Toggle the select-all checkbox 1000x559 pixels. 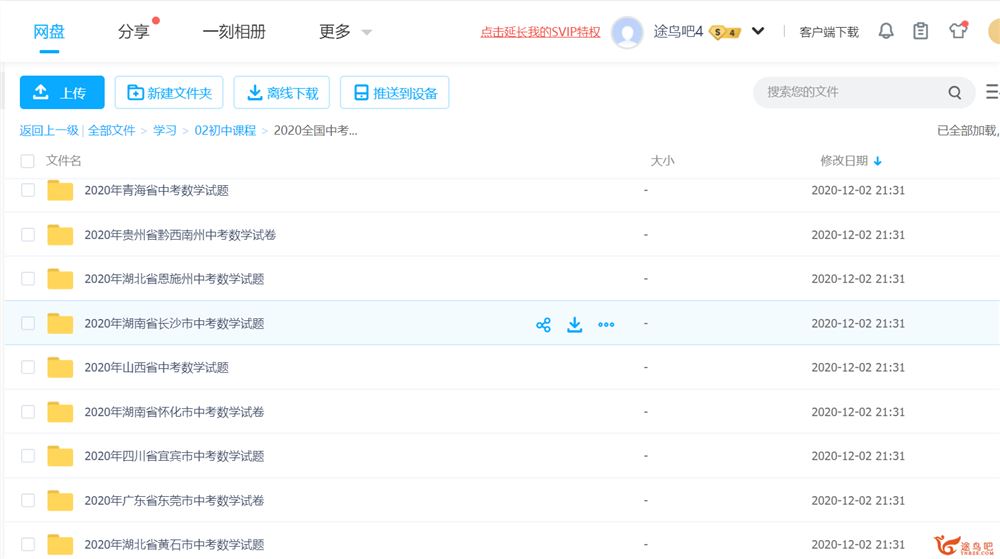point(27,161)
